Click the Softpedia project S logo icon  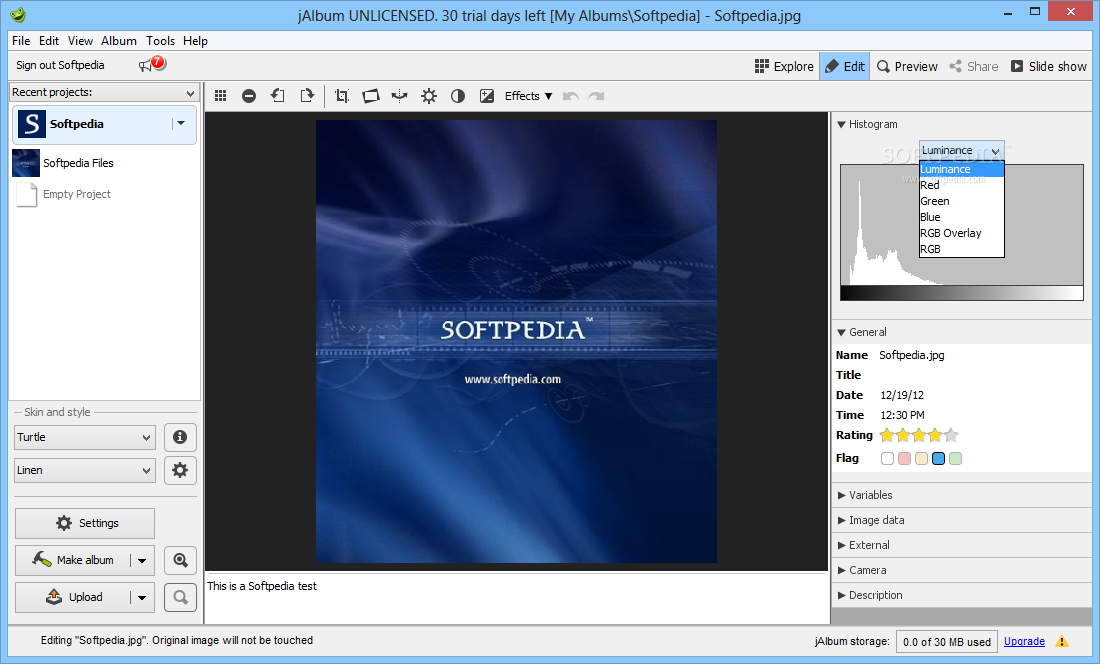click(x=31, y=124)
